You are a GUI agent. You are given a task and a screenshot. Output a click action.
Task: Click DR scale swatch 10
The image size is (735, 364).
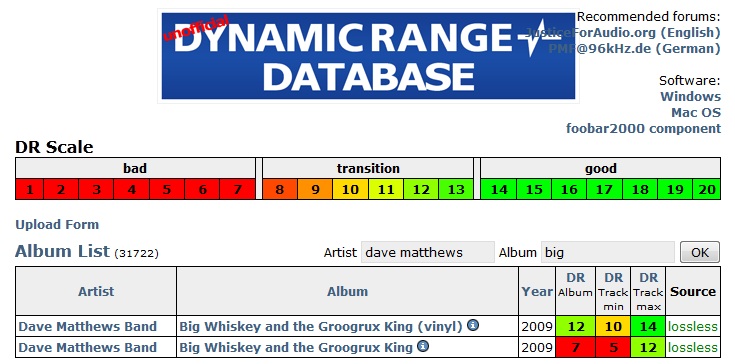click(351, 189)
